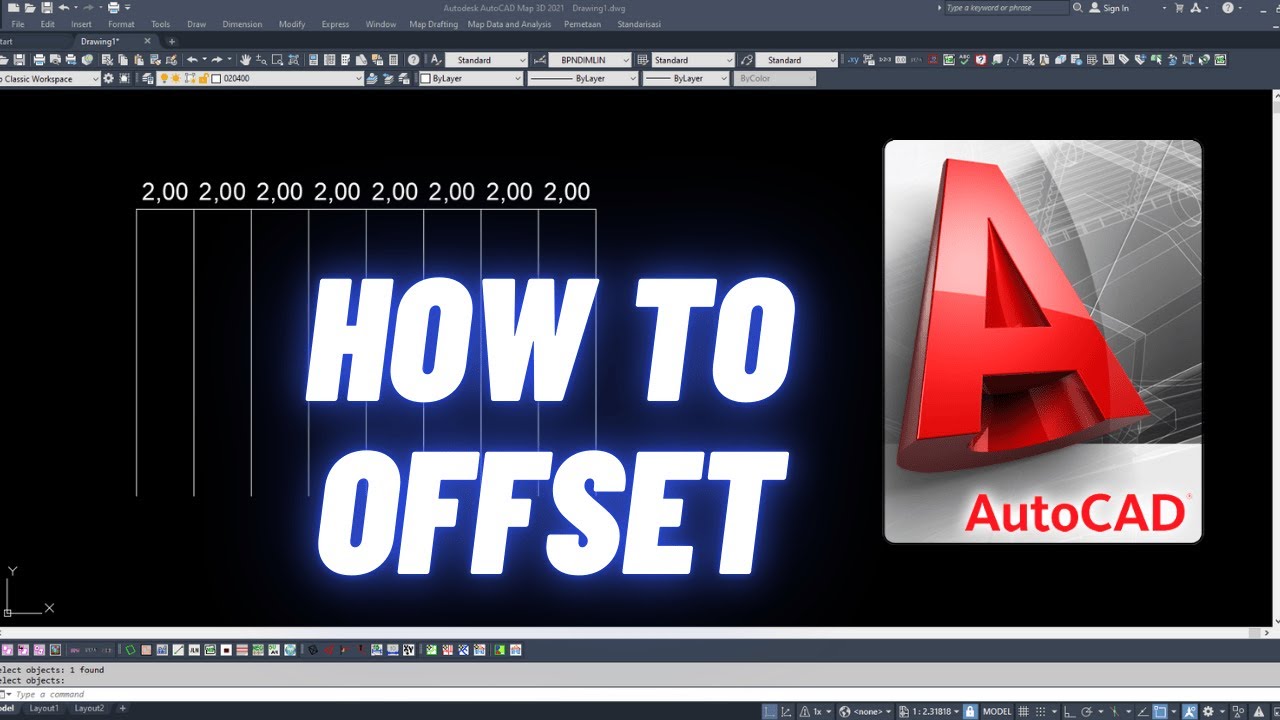This screenshot has height=720, width=1280.
Task: Toggle the layer freeze sun icon
Action: click(175, 78)
